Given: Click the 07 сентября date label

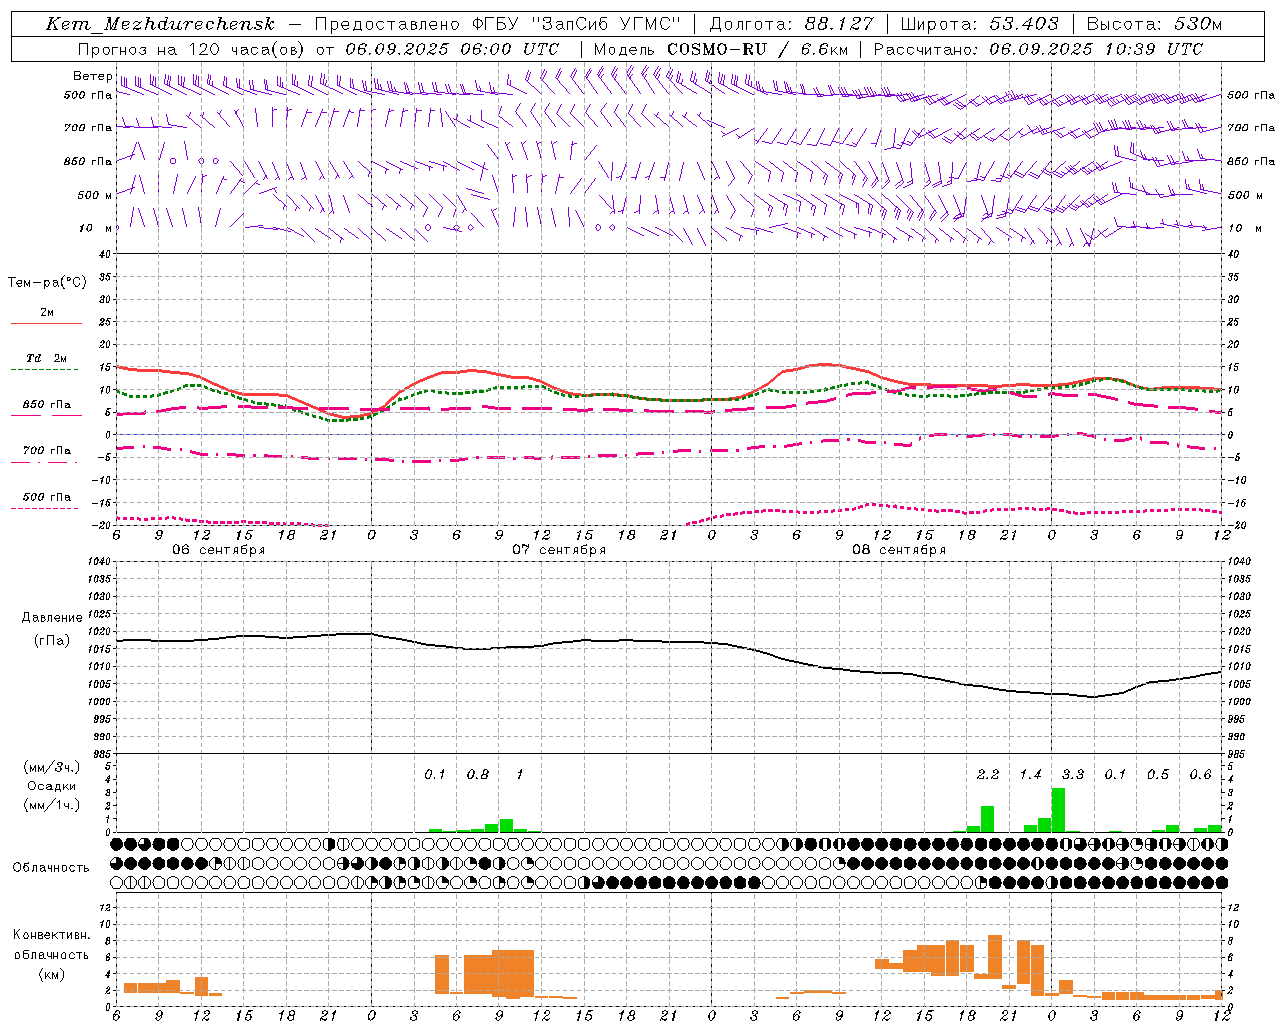Looking at the screenshot, I should point(559,550).
